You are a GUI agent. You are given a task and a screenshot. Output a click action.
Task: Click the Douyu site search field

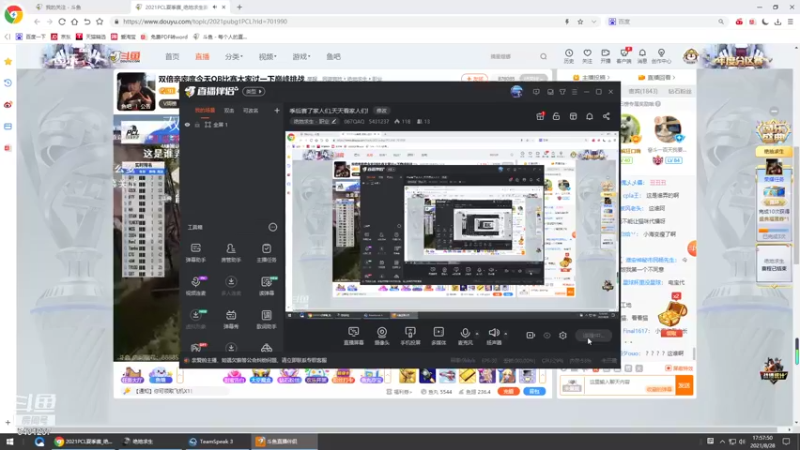(512, 57)
